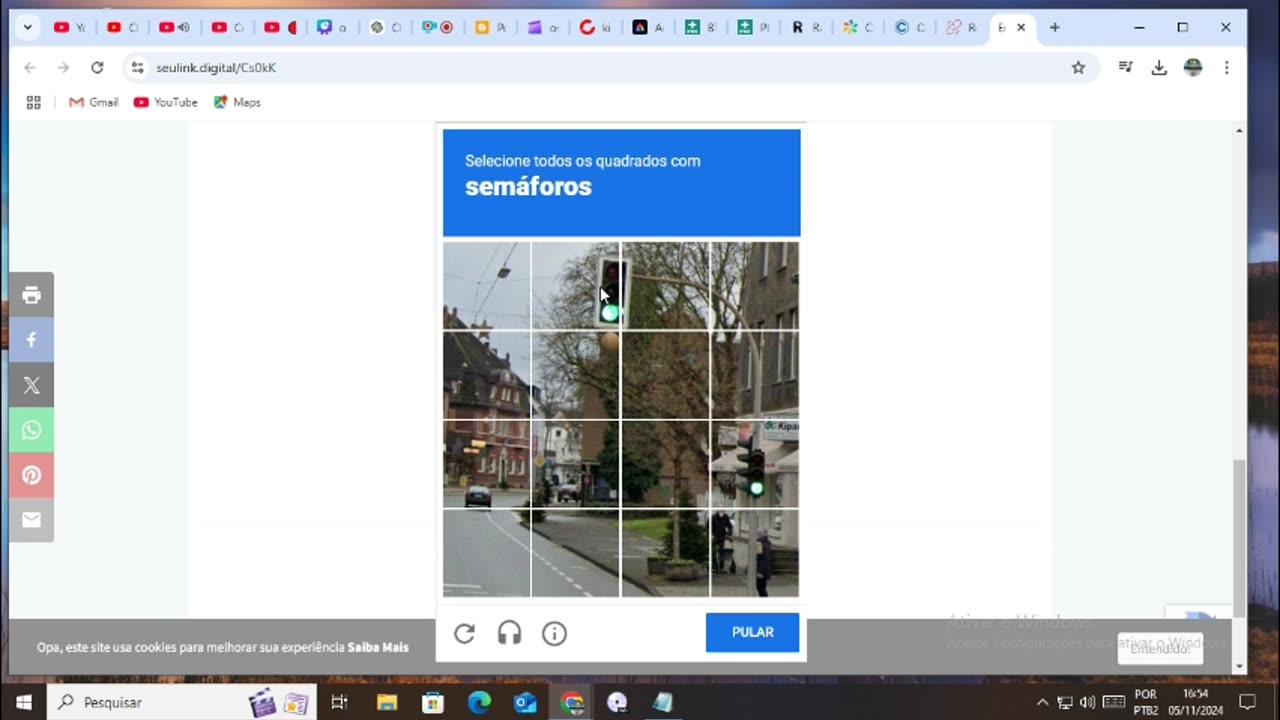Open File Explorer from the taskbar

click(x=386, y=702)
